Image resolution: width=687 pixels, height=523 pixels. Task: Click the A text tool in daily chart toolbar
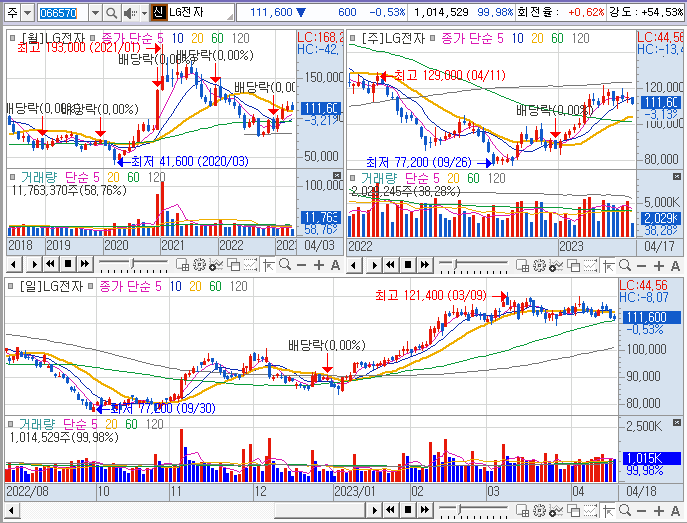pos(675,511)
